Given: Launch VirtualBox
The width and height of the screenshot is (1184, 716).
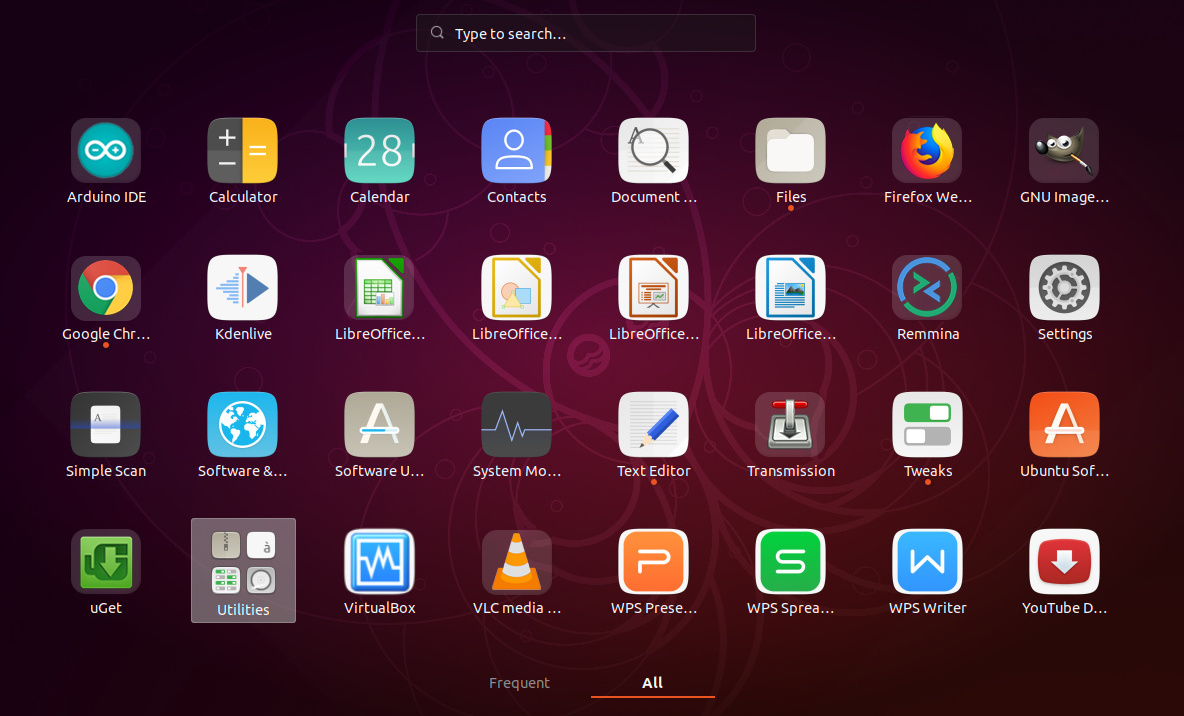Looking at the screenshot, I should pos(380,562).
